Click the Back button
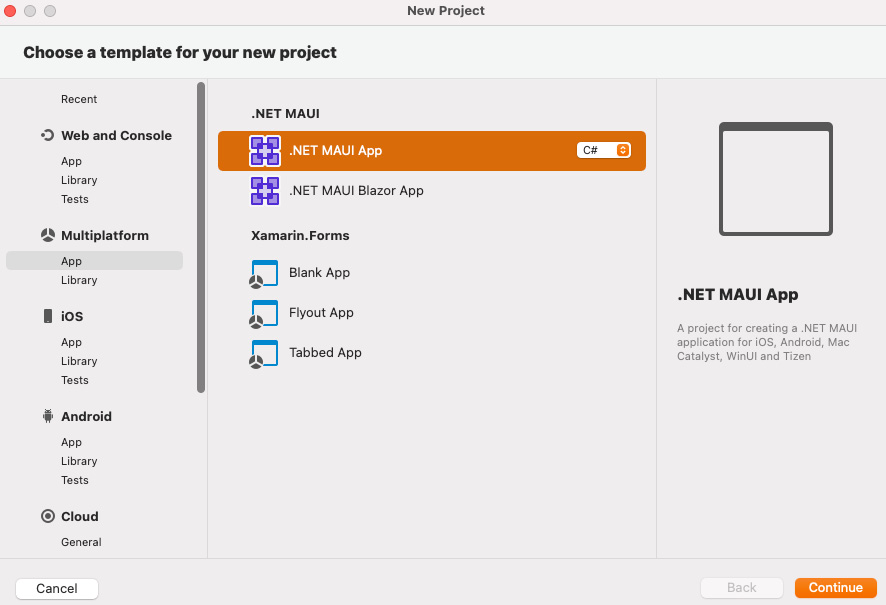Screen dimensions: 886x605 click(742, 588)
